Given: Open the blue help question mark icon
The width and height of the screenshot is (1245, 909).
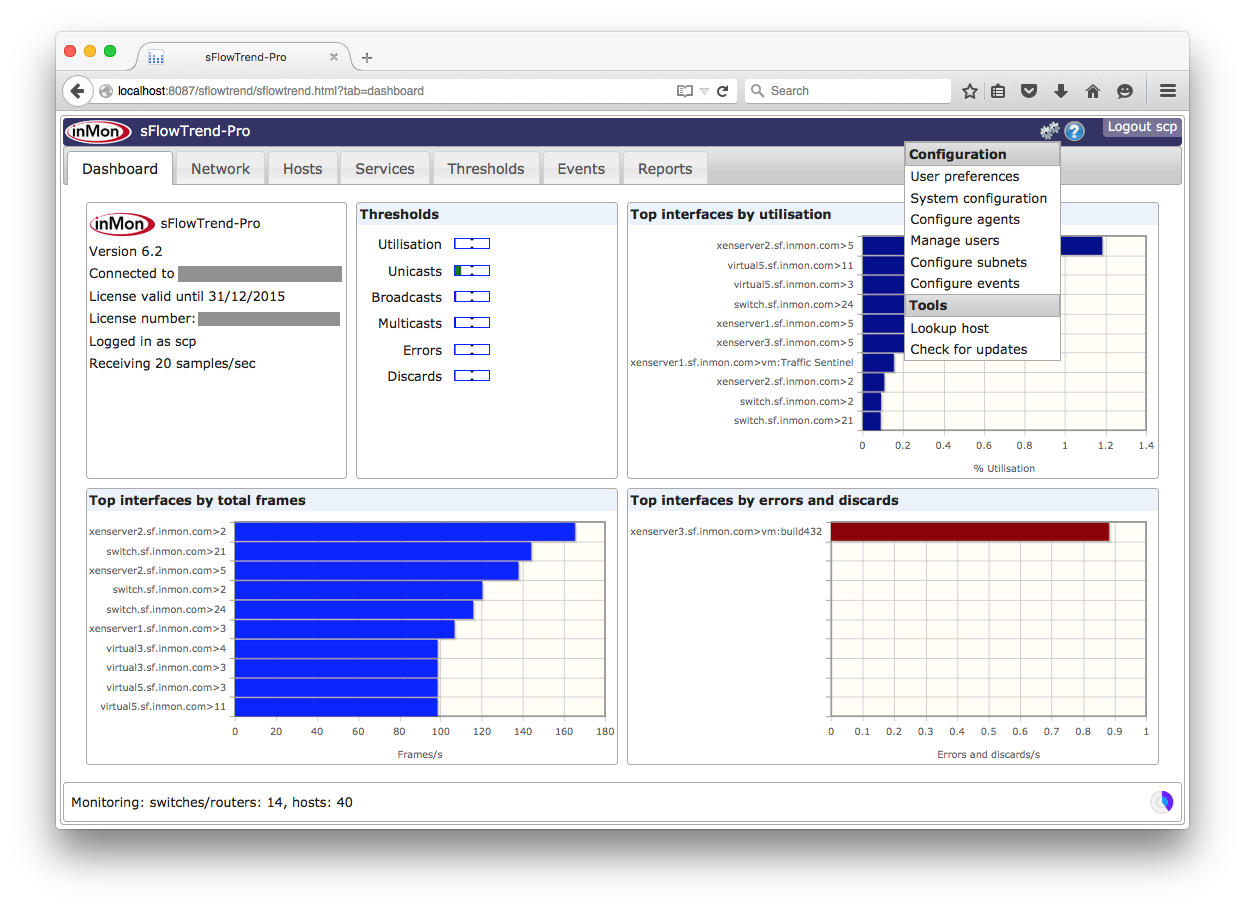Looking at the screenshot, I should (x=1074, y=131).
